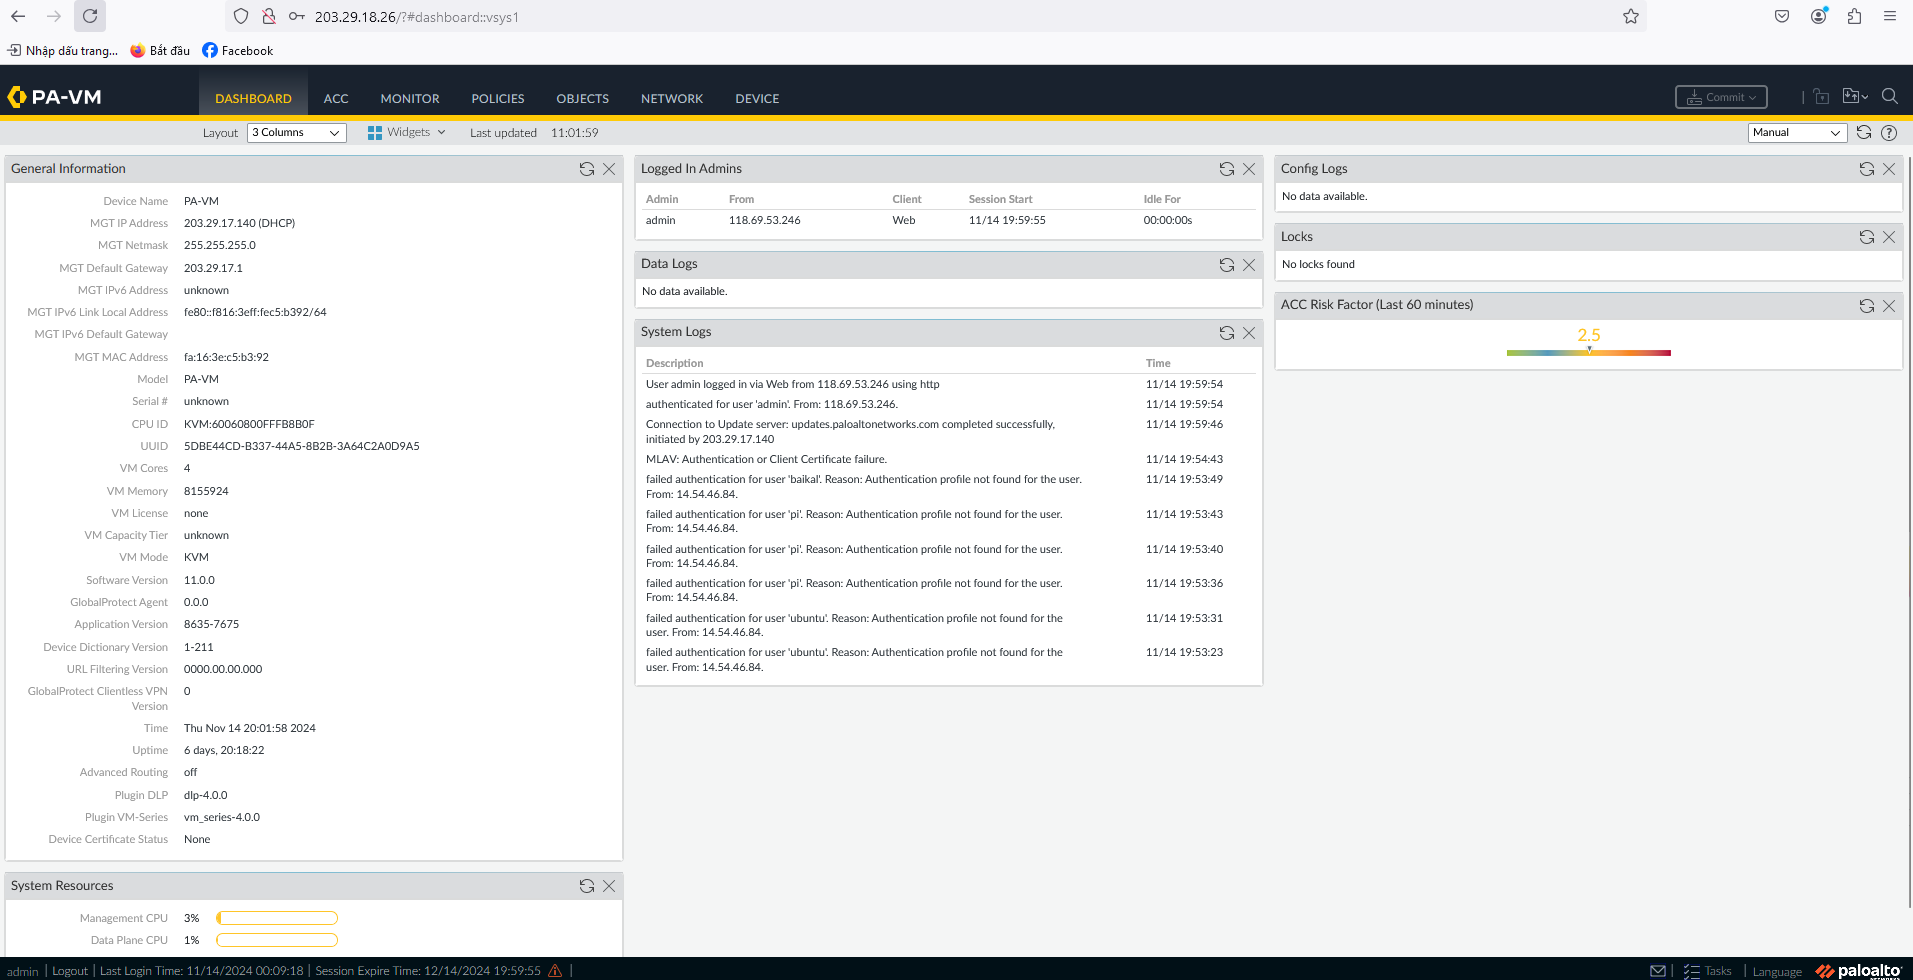
Task: Switch to the POLICIES tab
Action: point(497,99)
